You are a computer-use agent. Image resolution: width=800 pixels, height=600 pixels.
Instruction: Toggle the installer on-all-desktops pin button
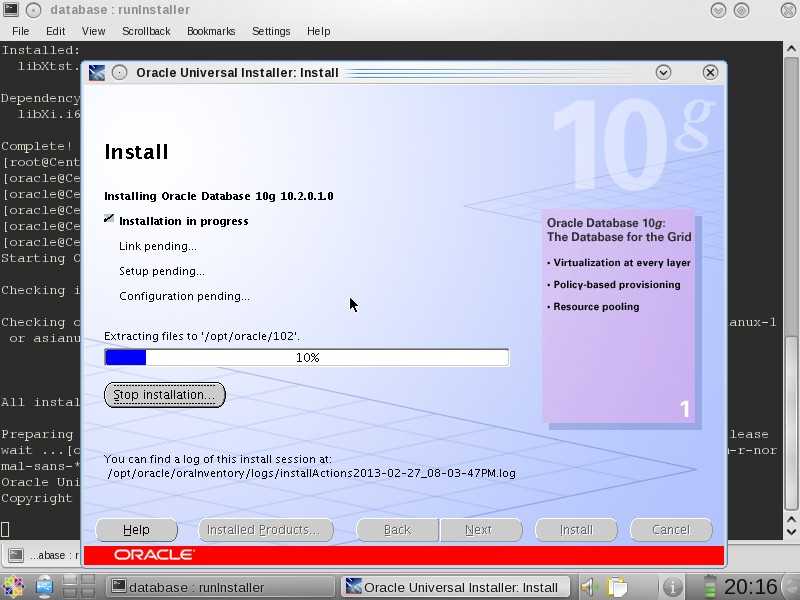119,72
